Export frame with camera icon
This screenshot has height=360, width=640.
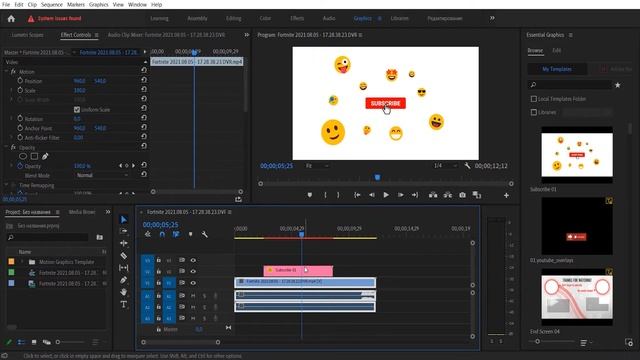[462, 195]
